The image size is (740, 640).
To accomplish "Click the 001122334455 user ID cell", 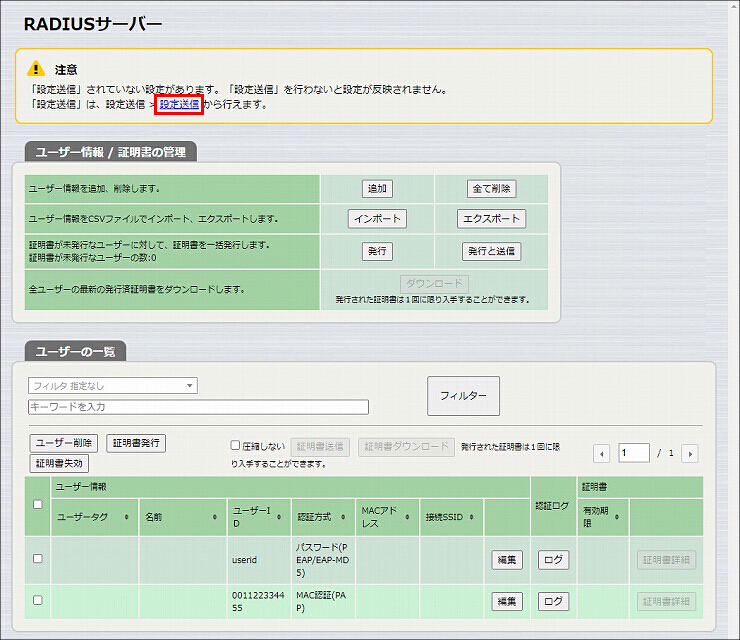I will [x=258, y=602].
